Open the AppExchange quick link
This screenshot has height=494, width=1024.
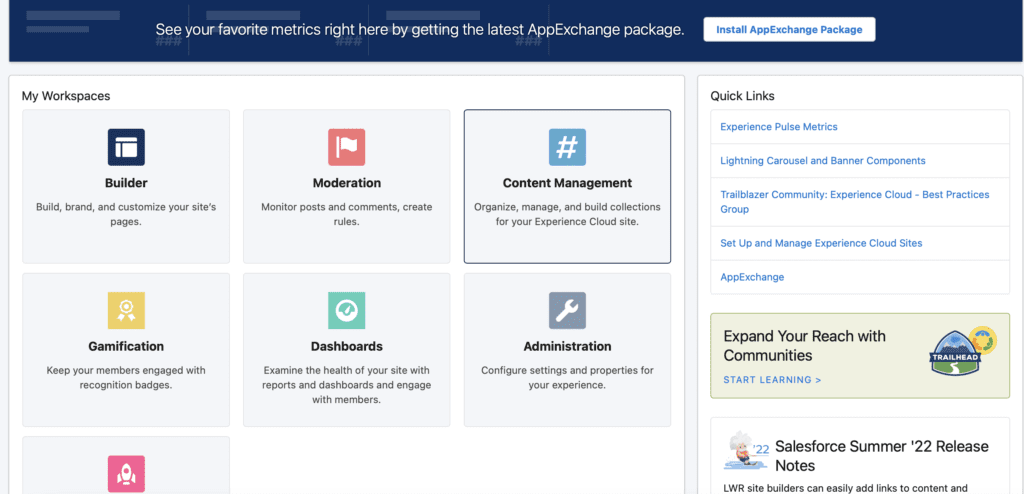point(752,277)
